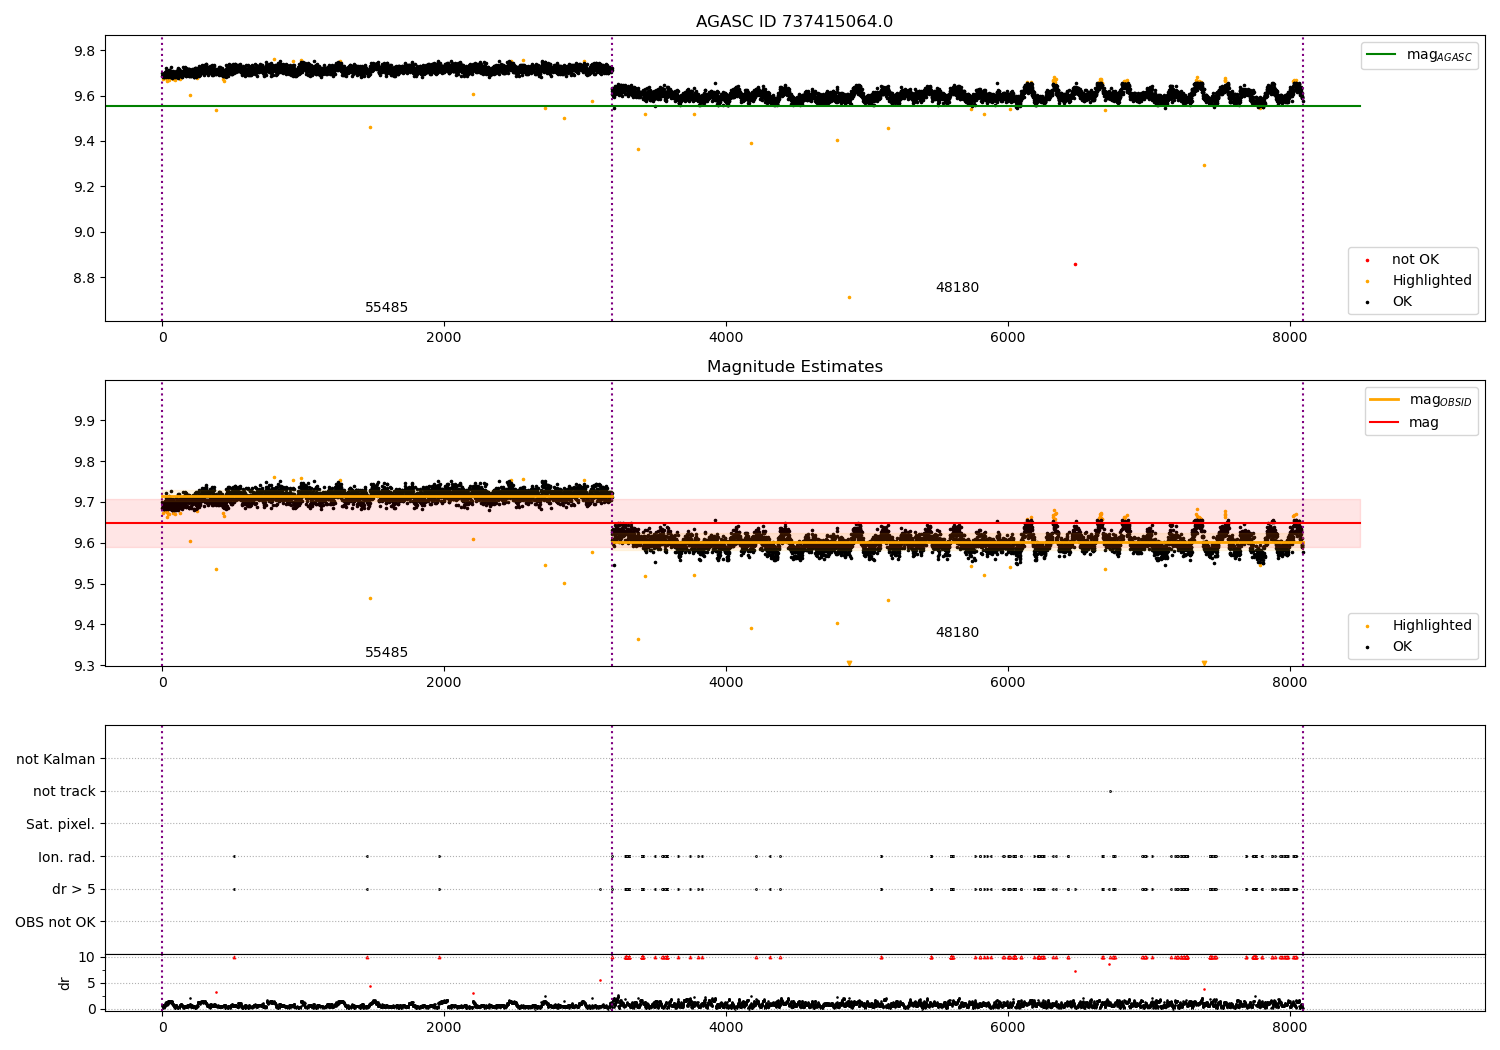The width and height of the screenshot is (1500, 1050).
Task: Click 'OK' legend label in top plot's lower legend
Action: [x=1402, y=302]
